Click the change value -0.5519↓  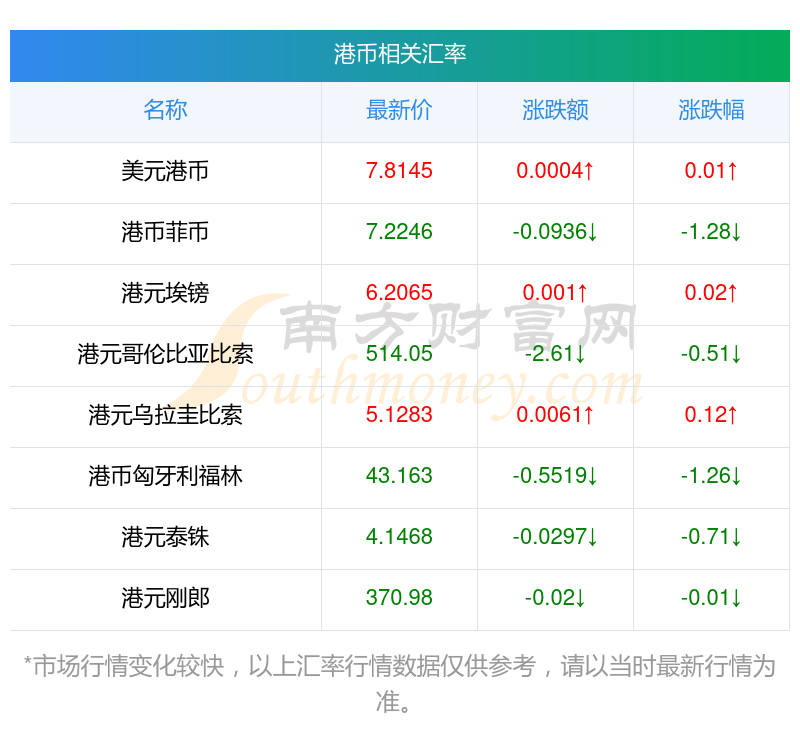(555, 476)
